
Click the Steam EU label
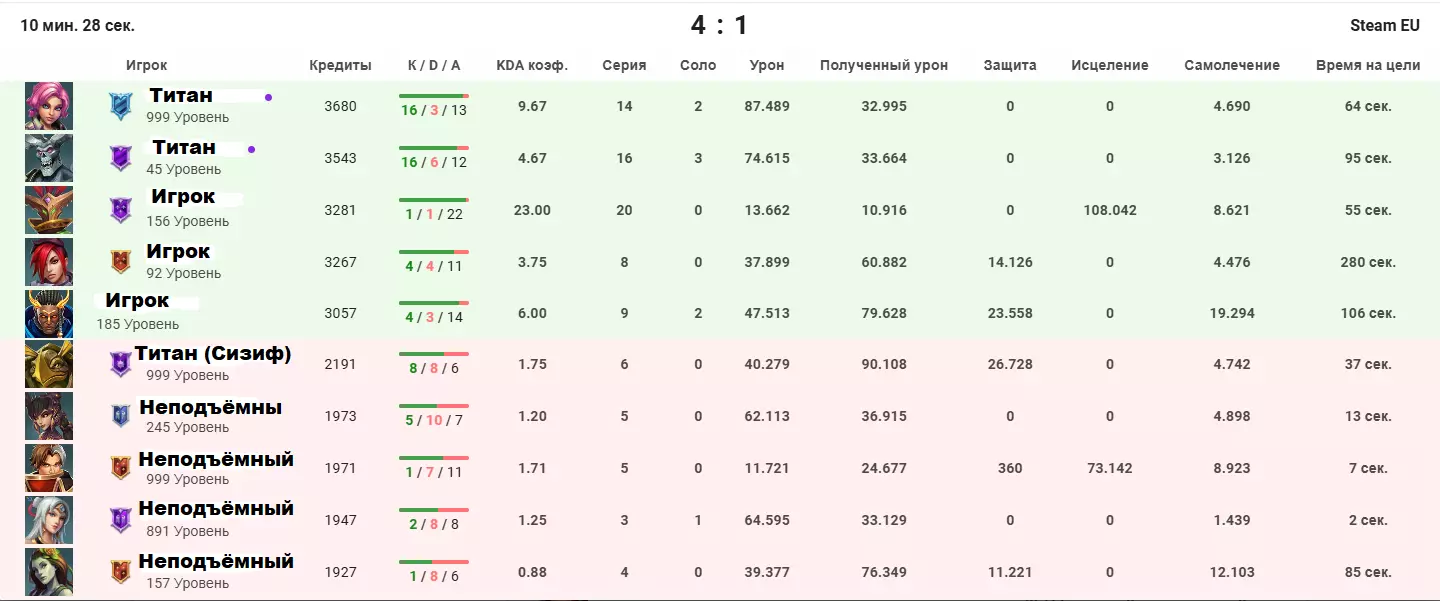coord(1385,25)
